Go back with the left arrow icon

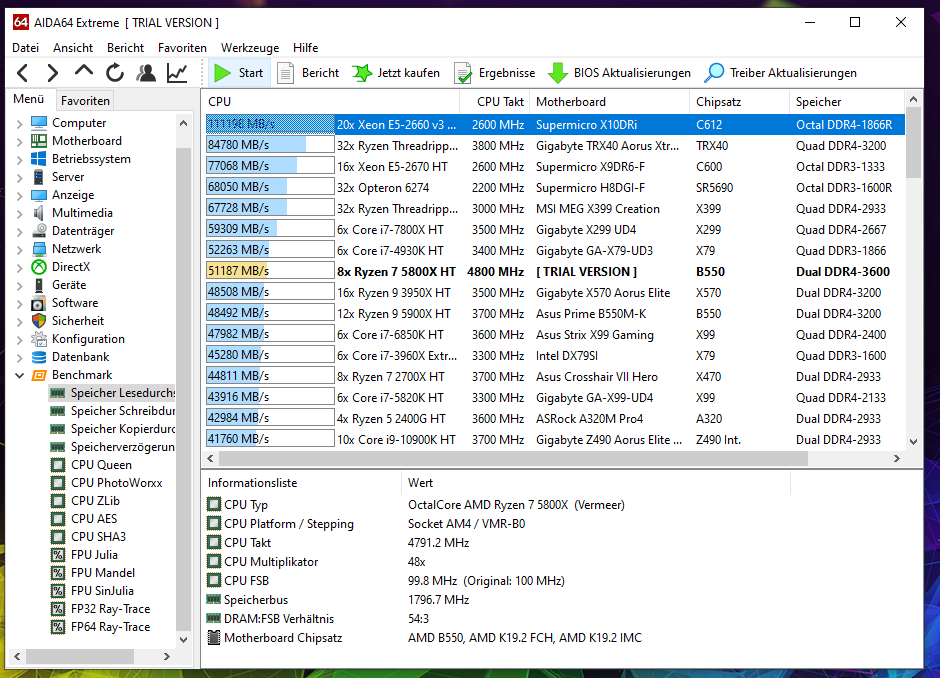[23, 73]
